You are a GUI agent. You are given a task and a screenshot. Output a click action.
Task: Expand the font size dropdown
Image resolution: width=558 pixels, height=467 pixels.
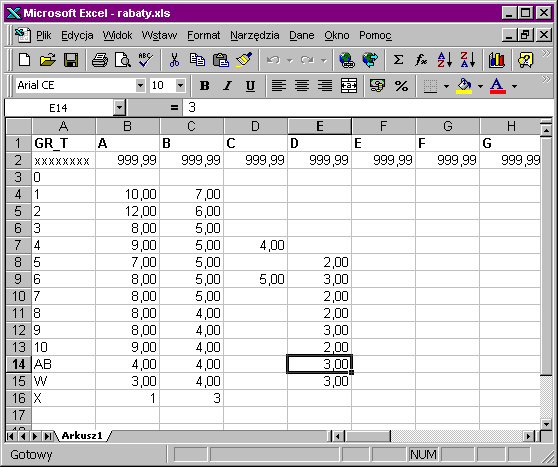coord(180,85)
